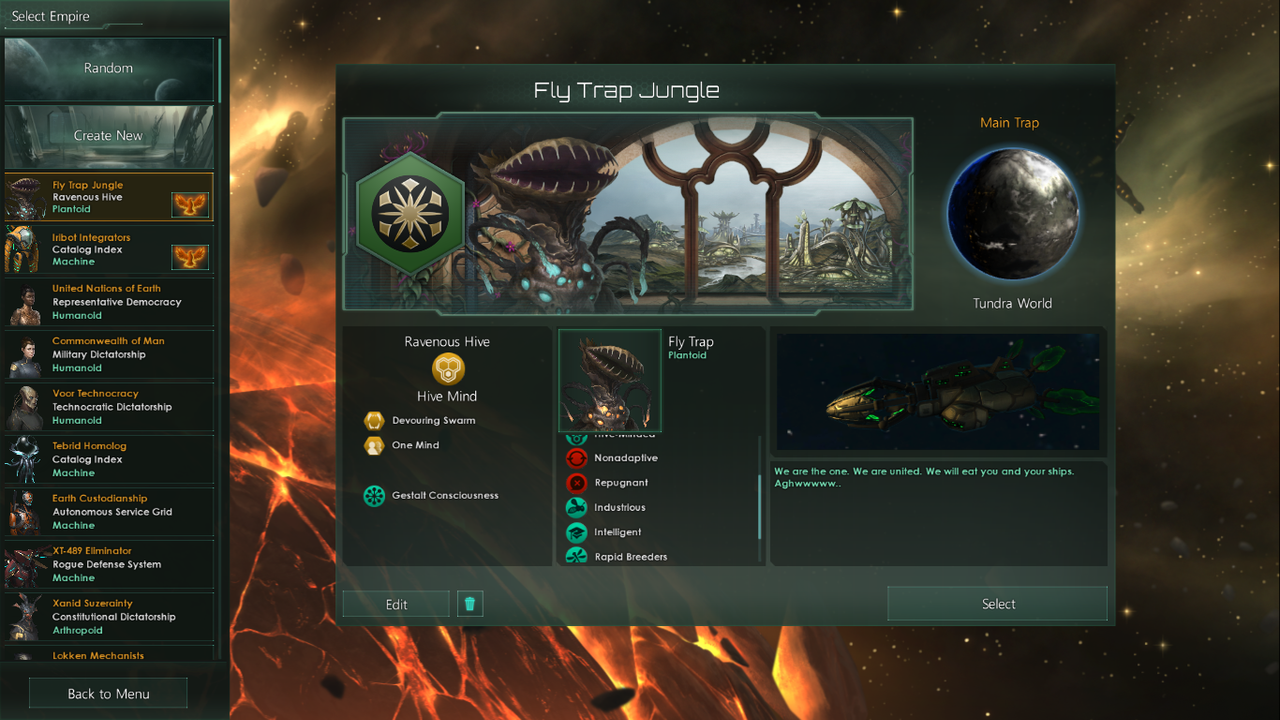Select United Nations of Earth empire
1280x720 pixels.
click(108, 302)
